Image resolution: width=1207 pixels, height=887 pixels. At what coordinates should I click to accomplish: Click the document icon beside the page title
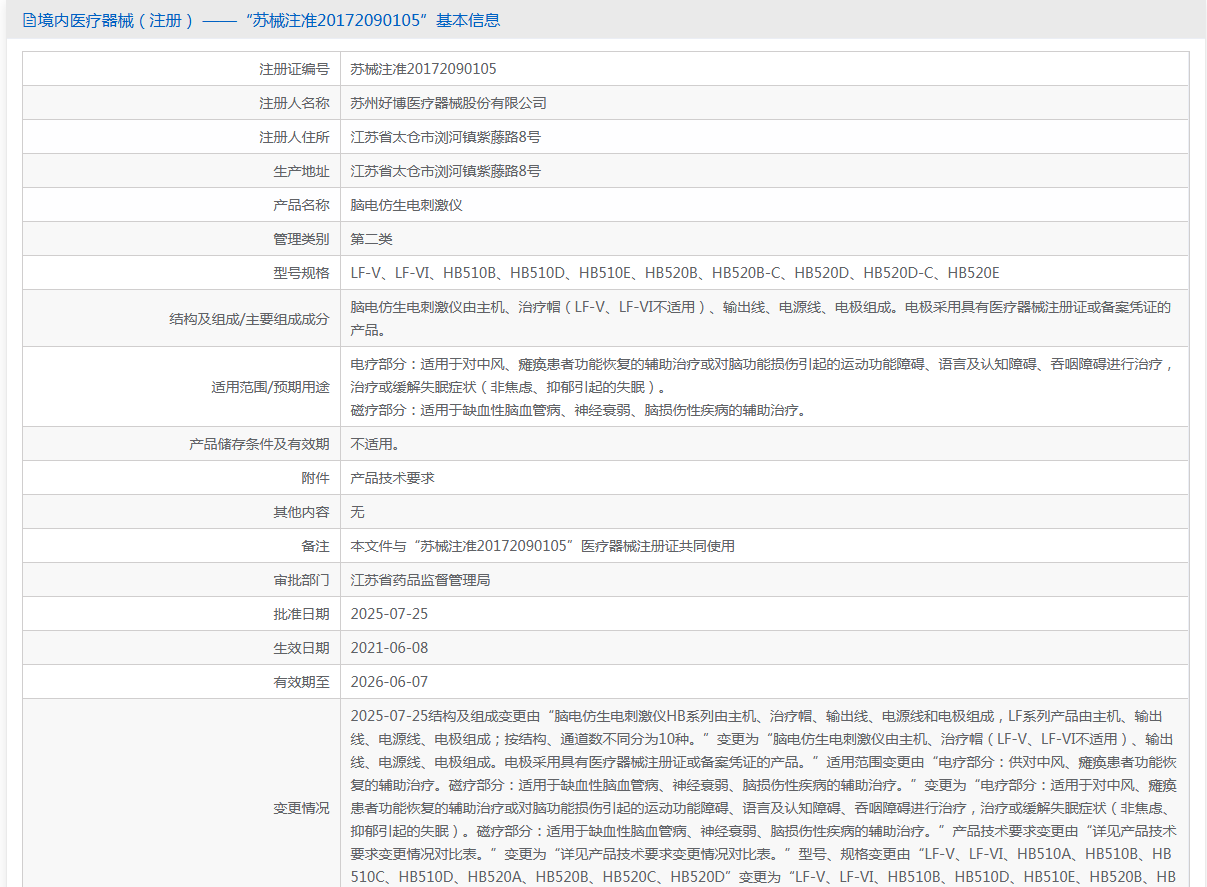point(29,20)
